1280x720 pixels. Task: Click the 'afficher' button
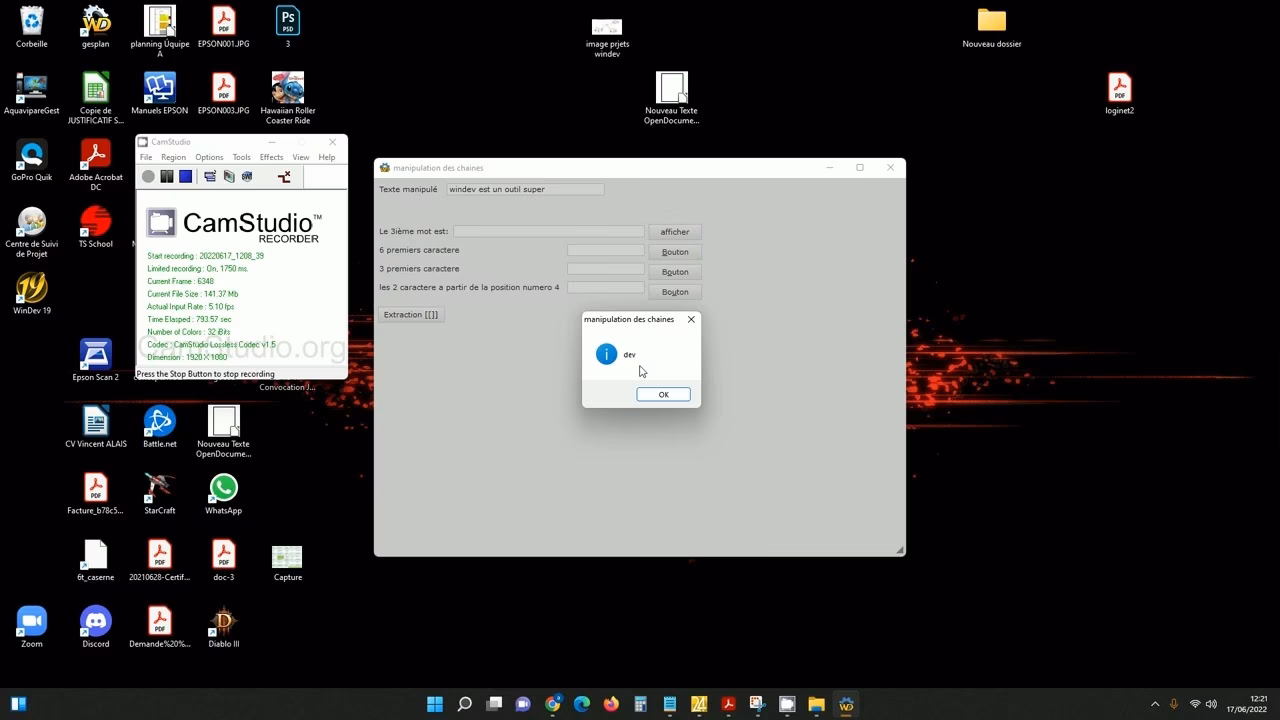click(x=675, y=232)
